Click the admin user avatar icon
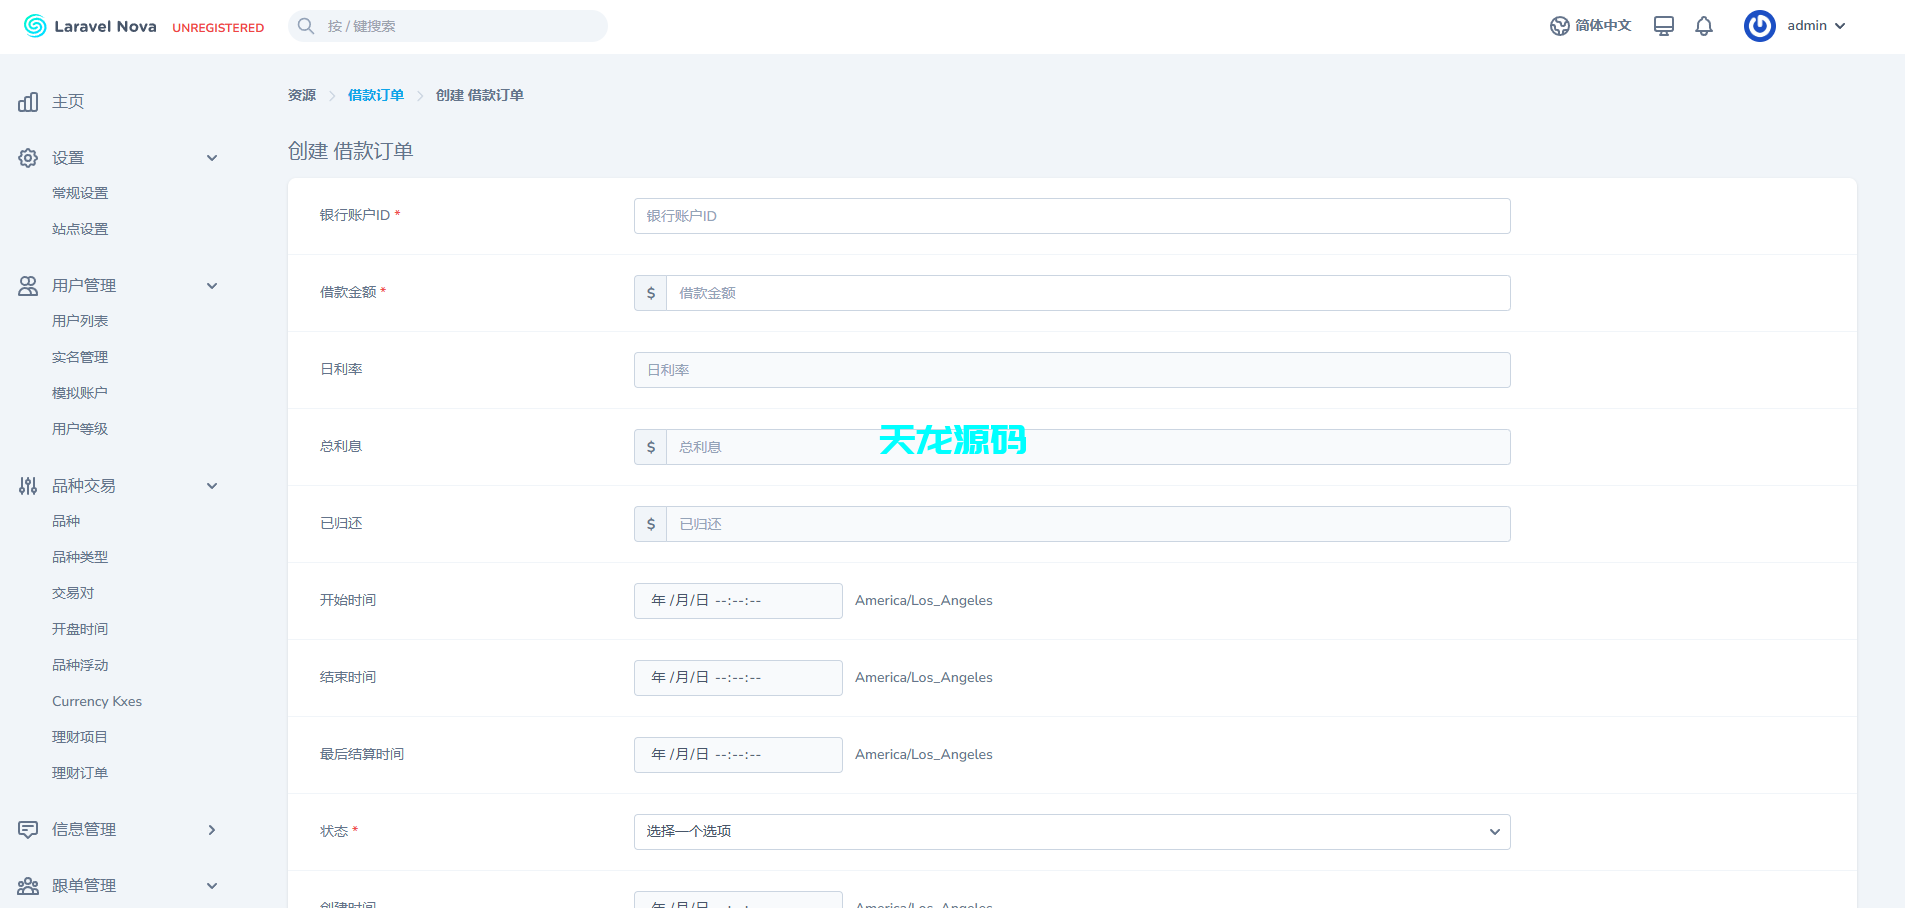1905x908 pixels. click(1760, 26)
